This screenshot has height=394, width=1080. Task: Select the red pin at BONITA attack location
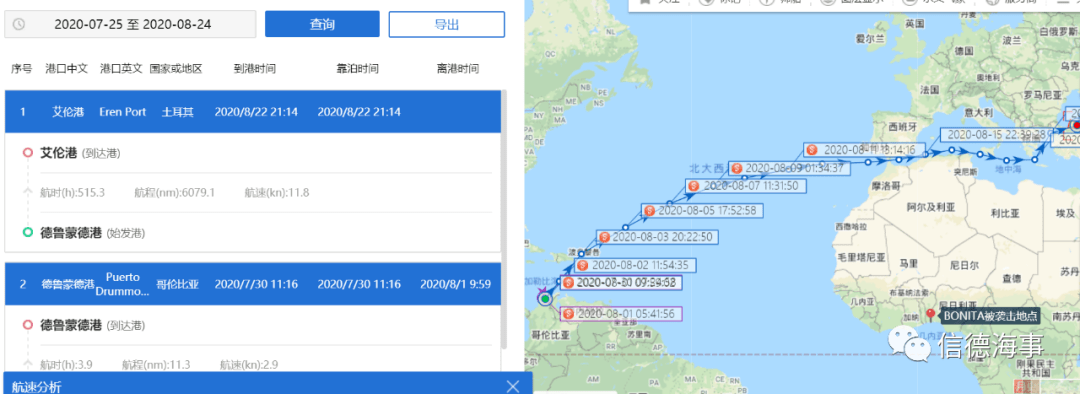pos(931,315)
